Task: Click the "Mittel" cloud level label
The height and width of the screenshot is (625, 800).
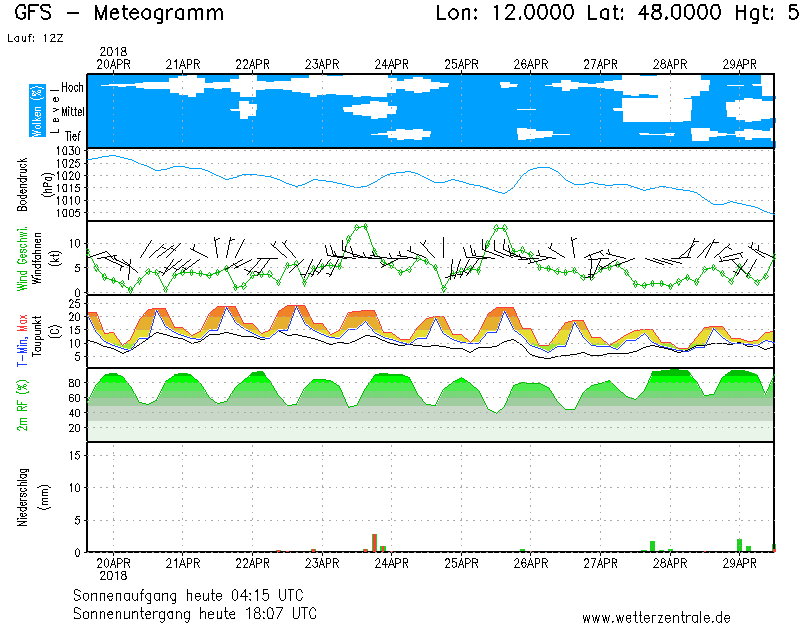Action: [x=73, y=111]
